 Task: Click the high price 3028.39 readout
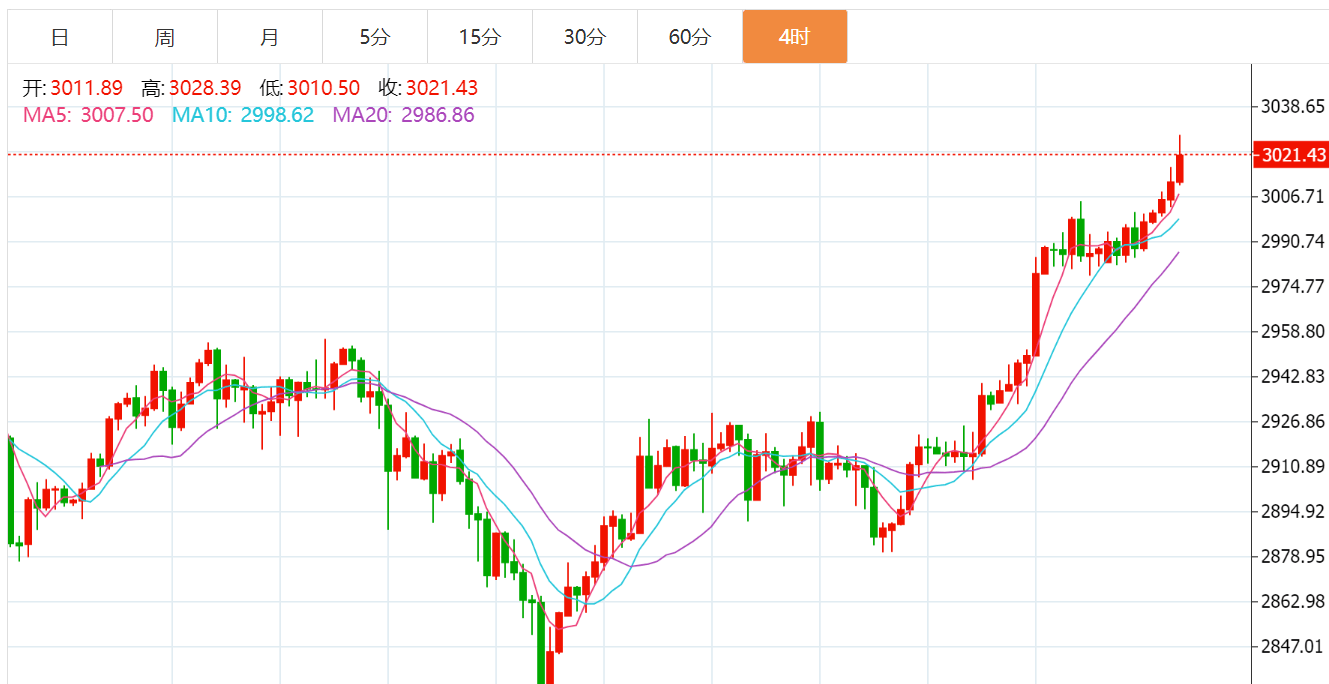tap(204, 88)
